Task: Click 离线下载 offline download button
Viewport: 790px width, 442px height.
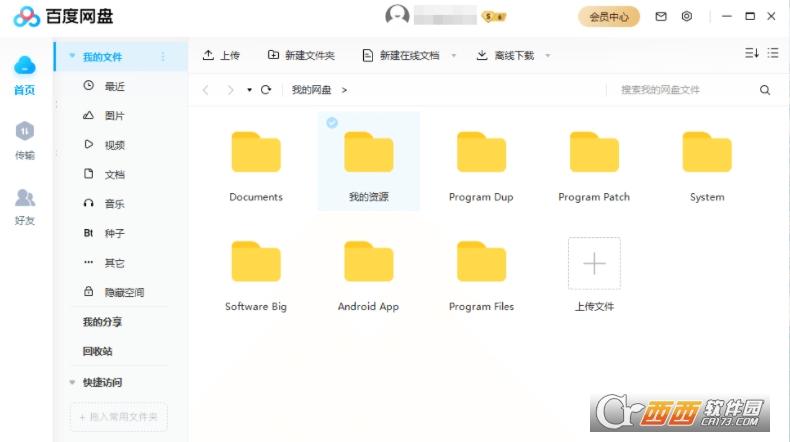Action: tap(505, 55)
